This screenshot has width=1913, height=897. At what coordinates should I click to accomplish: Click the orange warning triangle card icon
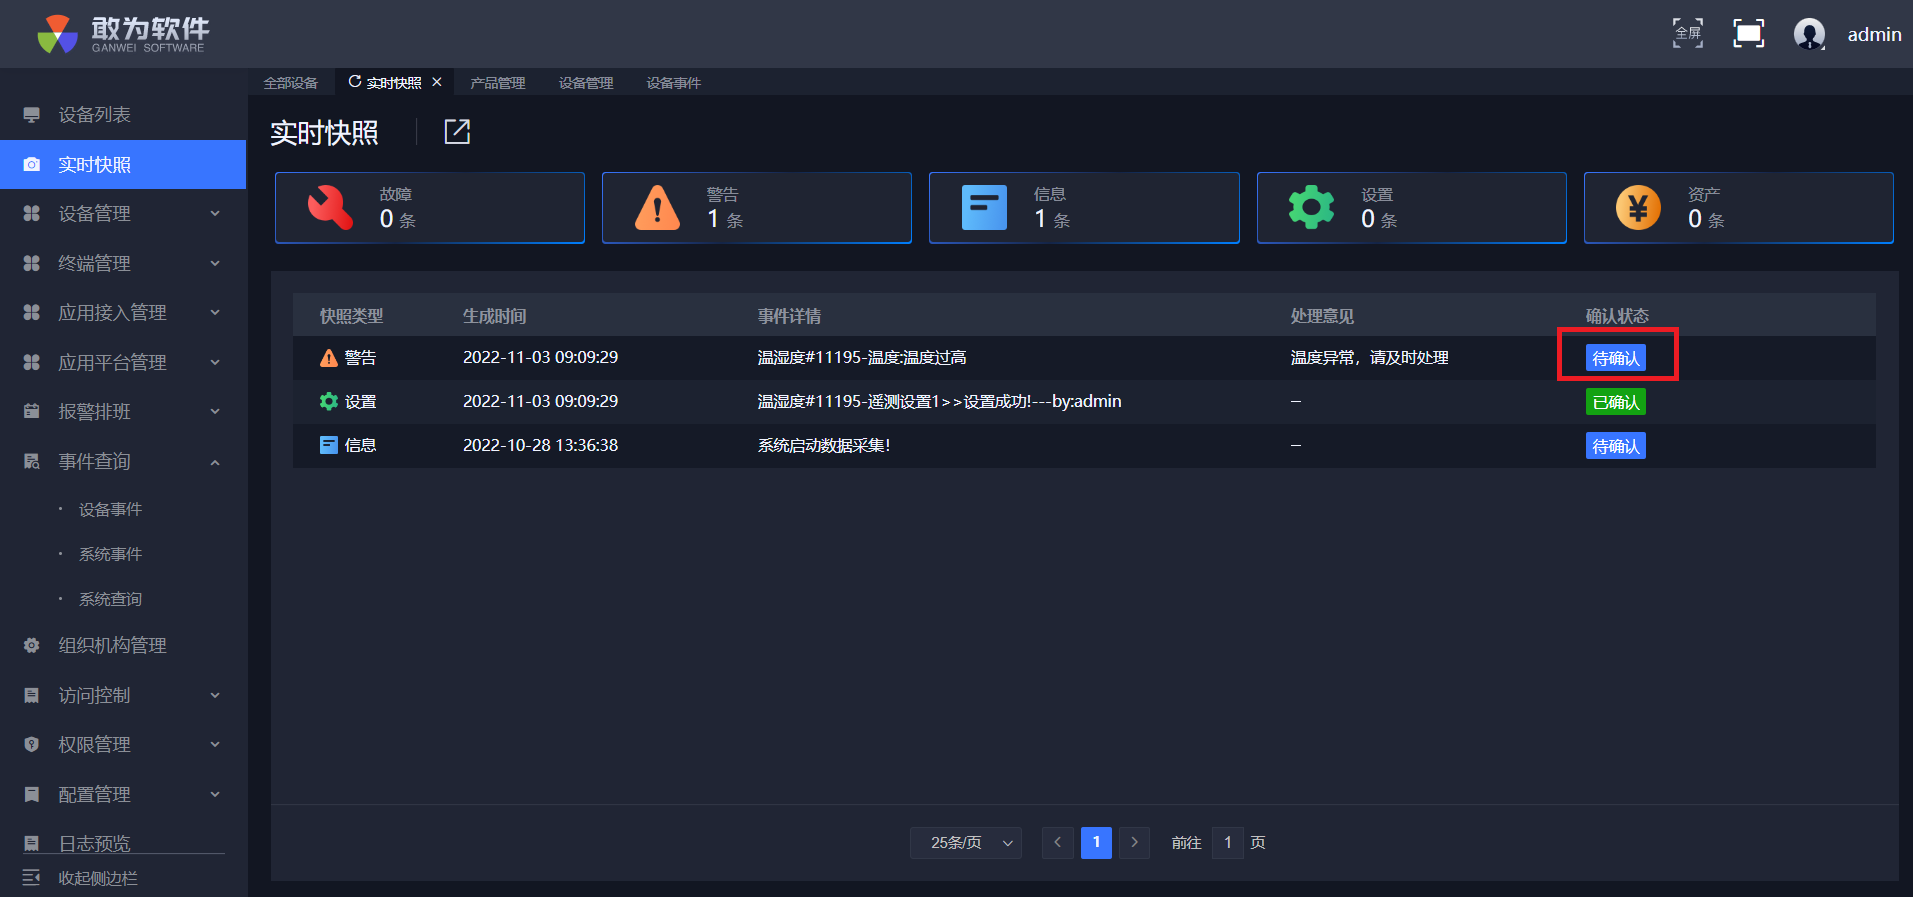[x=657, y=208]
